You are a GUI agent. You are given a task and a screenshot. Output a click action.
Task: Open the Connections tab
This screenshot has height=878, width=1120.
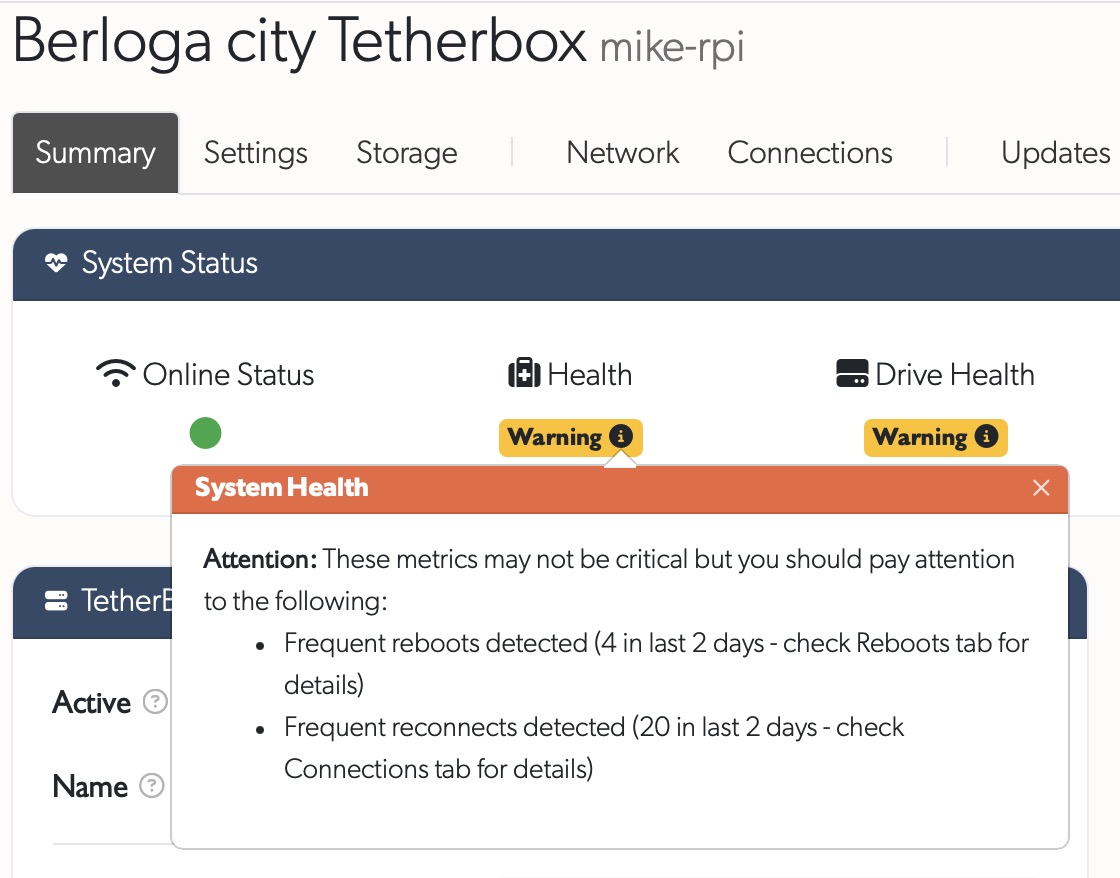810,152
